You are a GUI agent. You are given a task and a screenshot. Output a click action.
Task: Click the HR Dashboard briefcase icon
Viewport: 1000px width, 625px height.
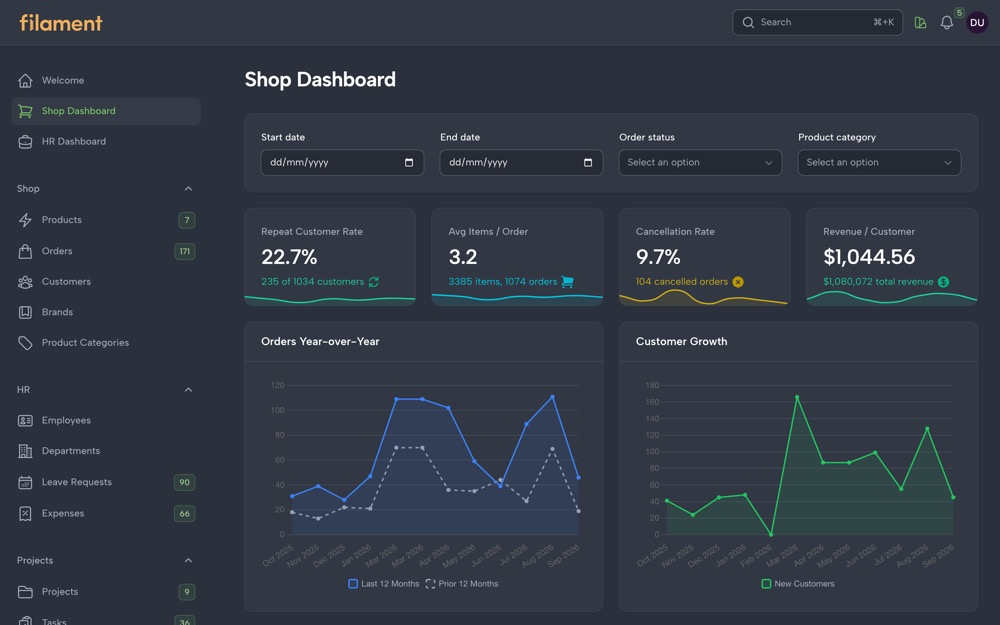pos(25,142)
